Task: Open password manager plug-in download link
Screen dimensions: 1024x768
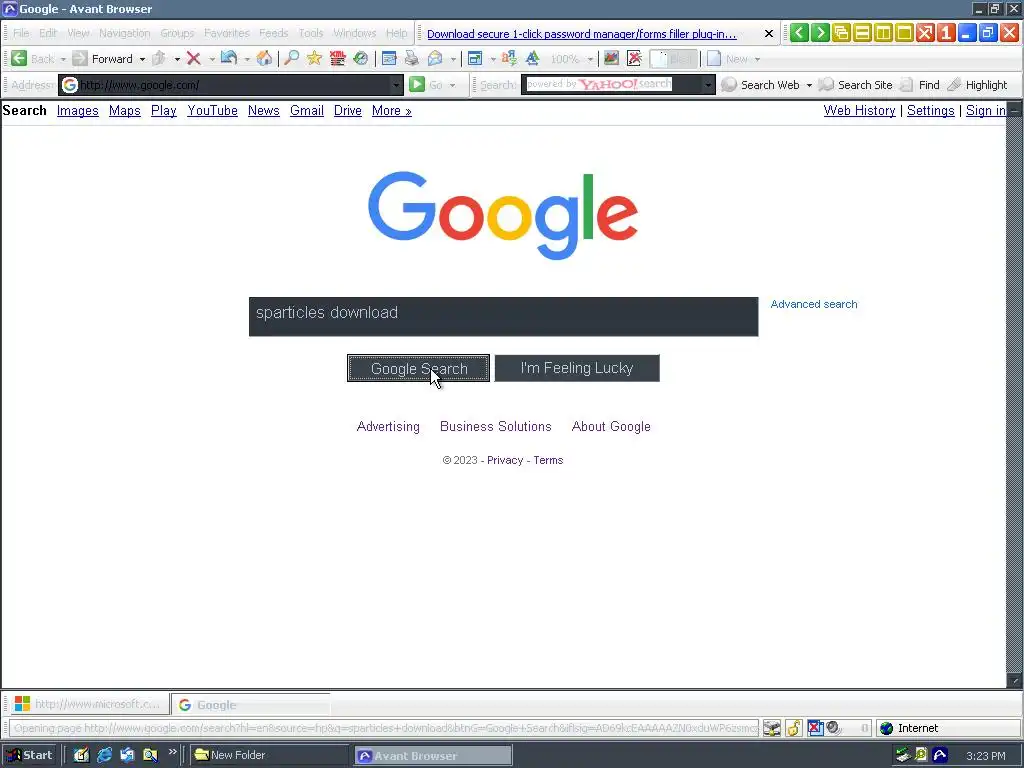Action: [x=582, y=34]
